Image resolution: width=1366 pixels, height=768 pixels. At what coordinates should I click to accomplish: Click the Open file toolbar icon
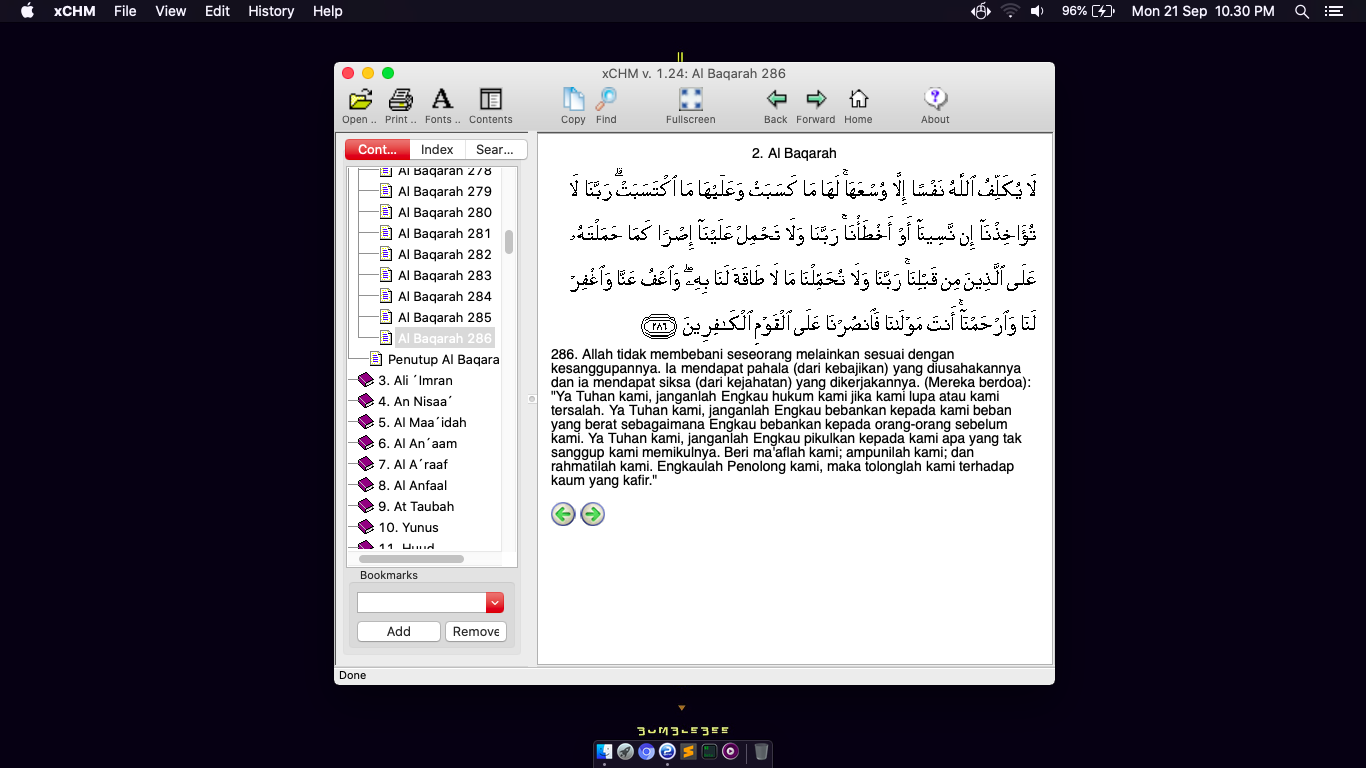(x=360, y=99)
